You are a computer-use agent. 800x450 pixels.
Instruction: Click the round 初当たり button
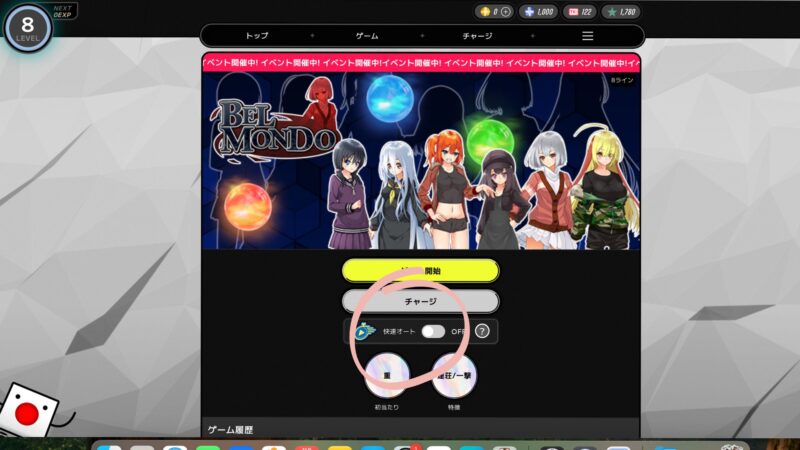[x=387, y=377]
